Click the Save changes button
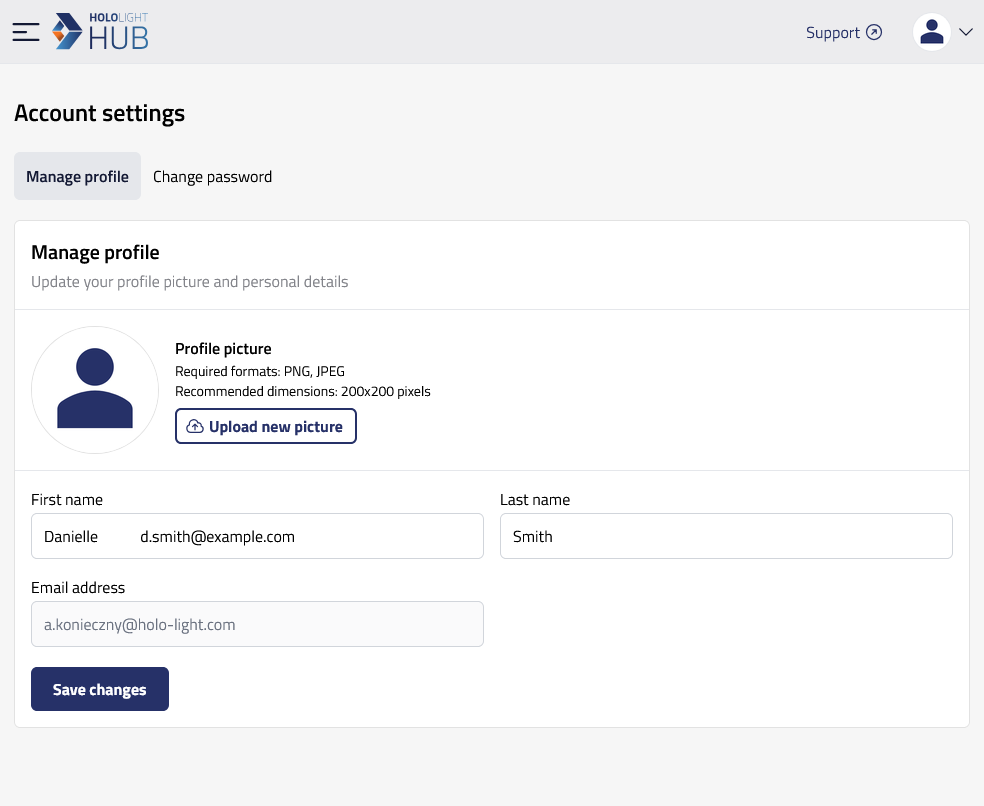984x806 pixels. pos(100,689)
